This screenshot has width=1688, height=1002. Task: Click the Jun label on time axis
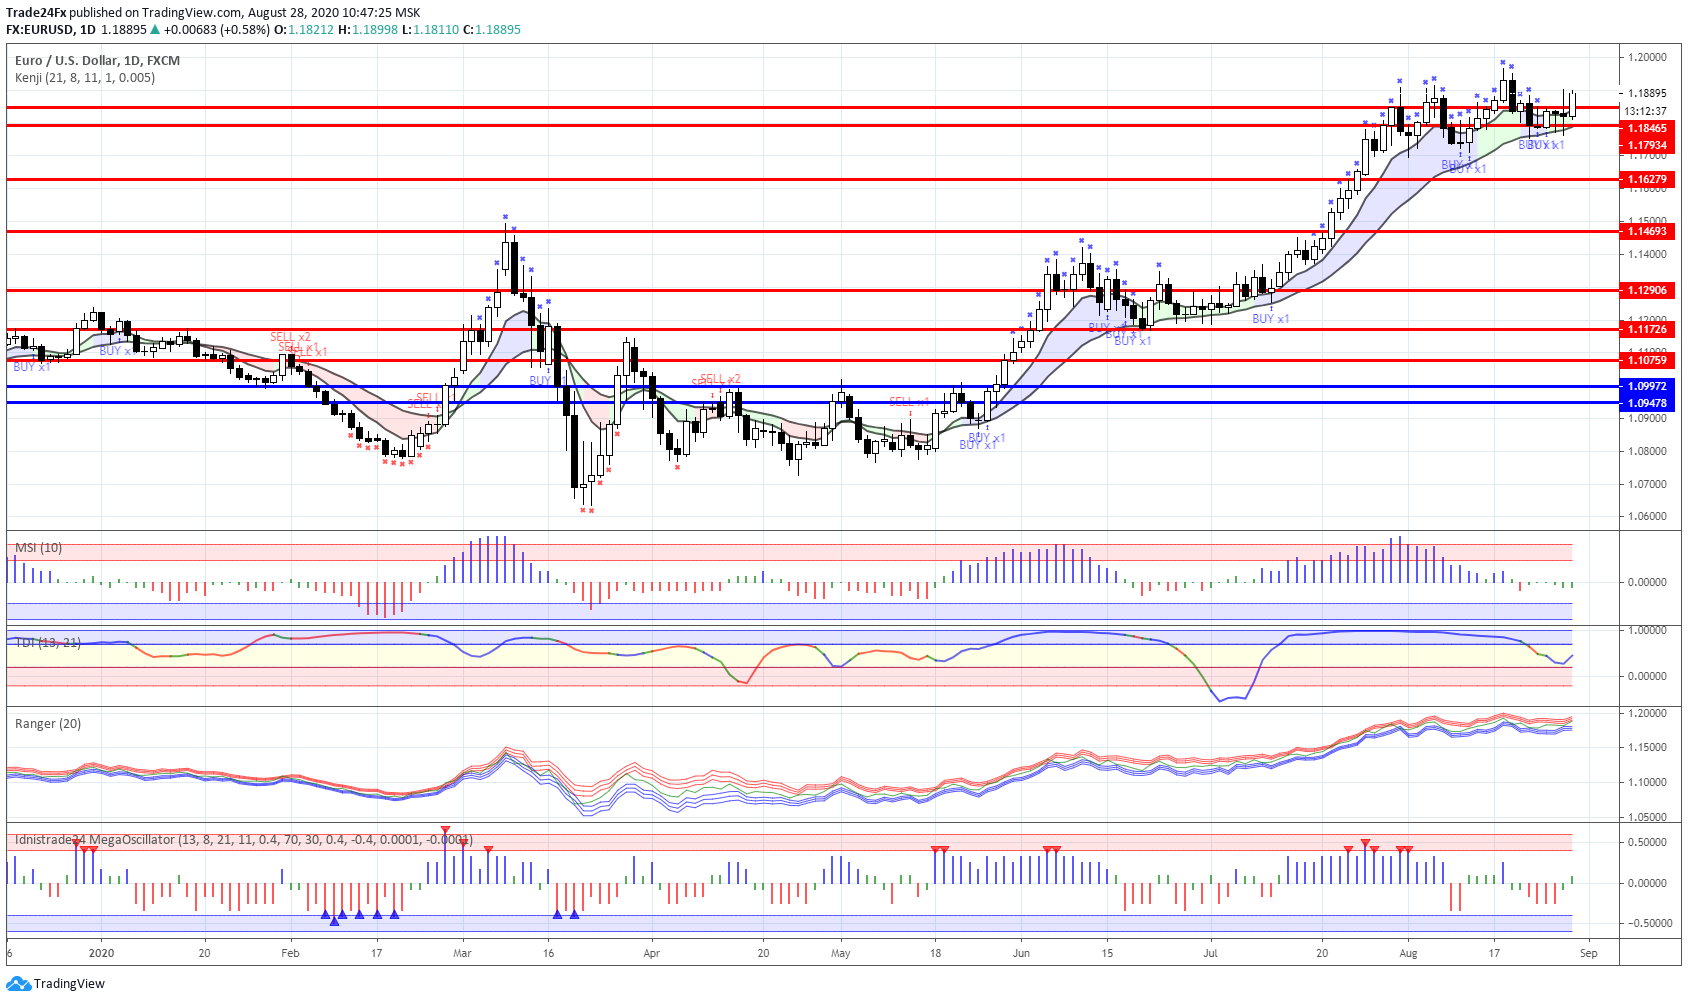coord(1021,953)
